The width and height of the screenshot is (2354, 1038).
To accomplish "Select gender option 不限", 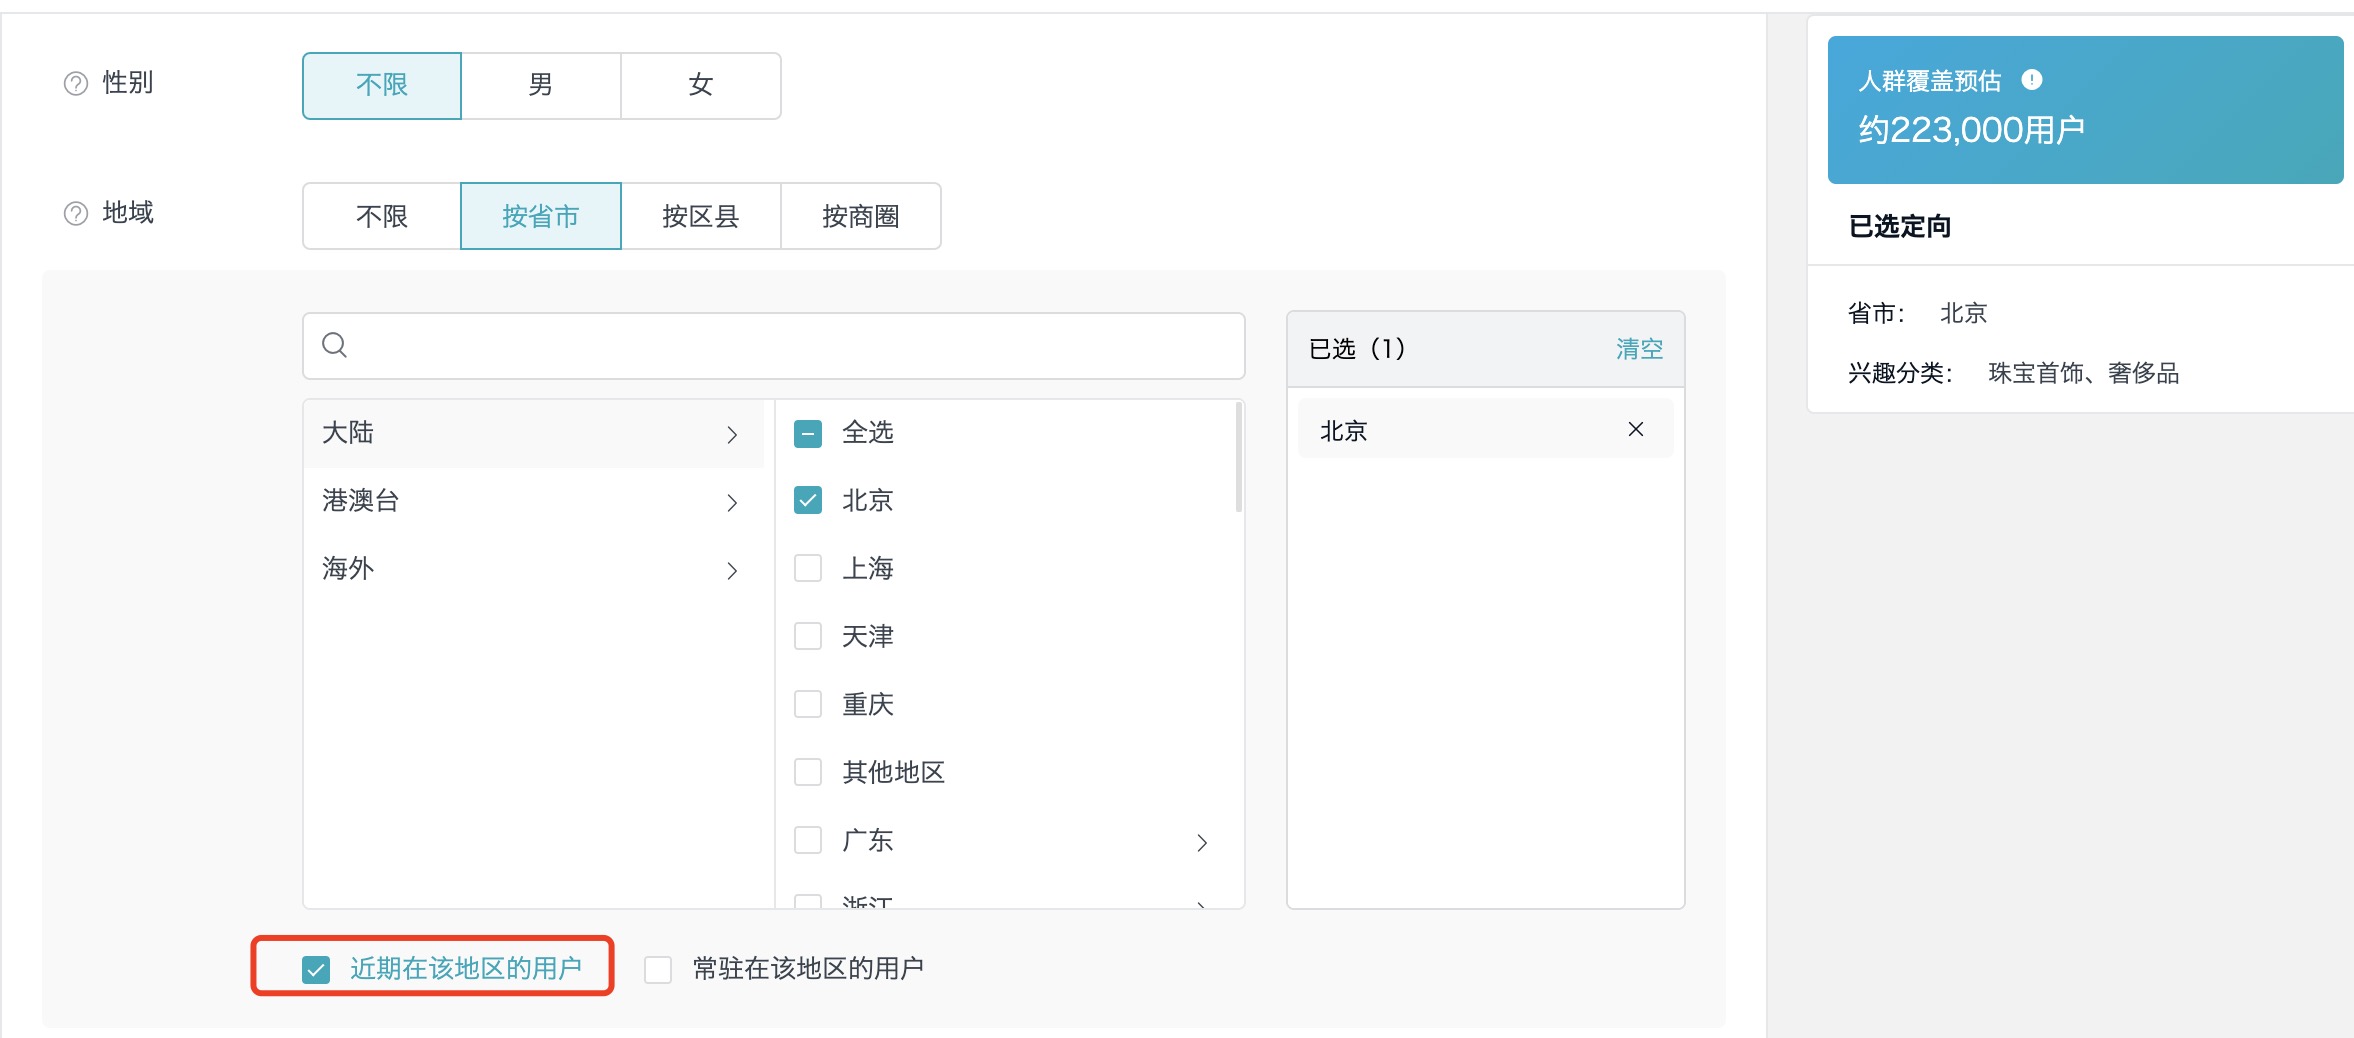I will [382, 86].
